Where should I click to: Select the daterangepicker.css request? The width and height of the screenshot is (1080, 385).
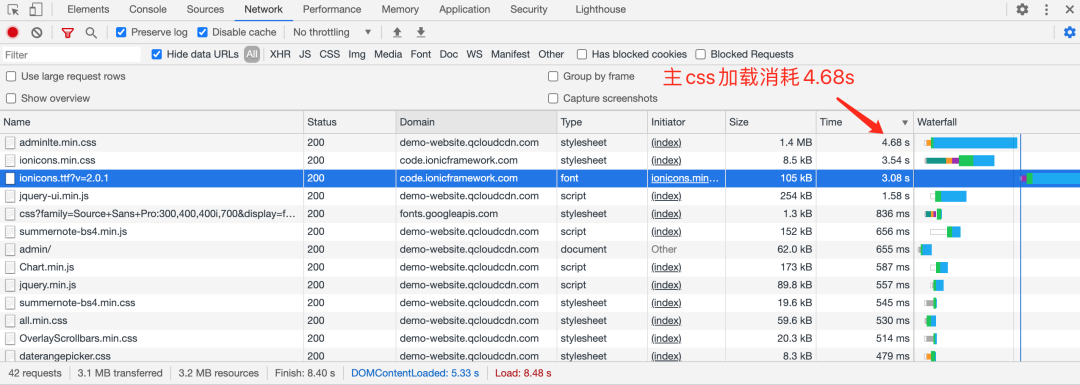[x=540, y=356]
